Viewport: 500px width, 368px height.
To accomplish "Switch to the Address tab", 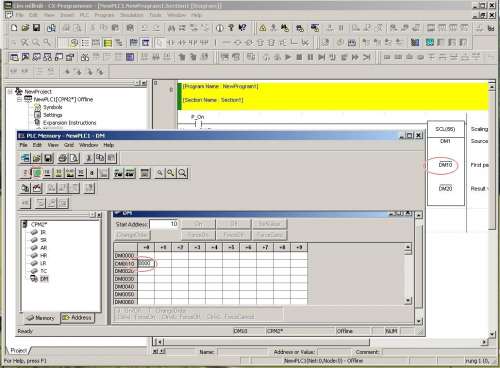I will click(x=77, y=318).
